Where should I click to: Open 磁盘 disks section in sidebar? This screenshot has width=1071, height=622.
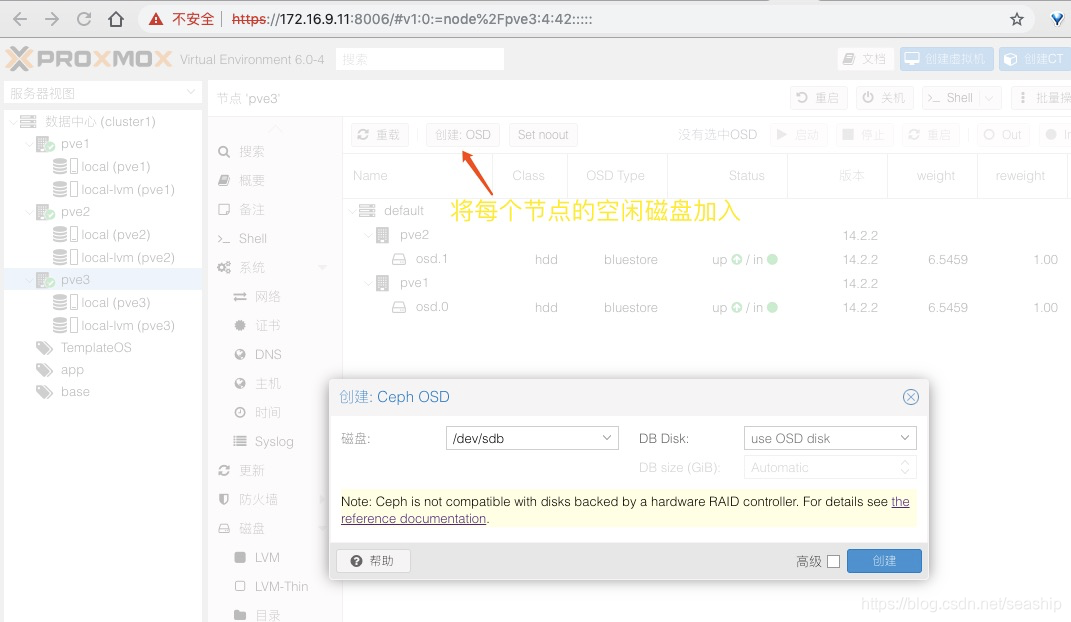[266, 528]
